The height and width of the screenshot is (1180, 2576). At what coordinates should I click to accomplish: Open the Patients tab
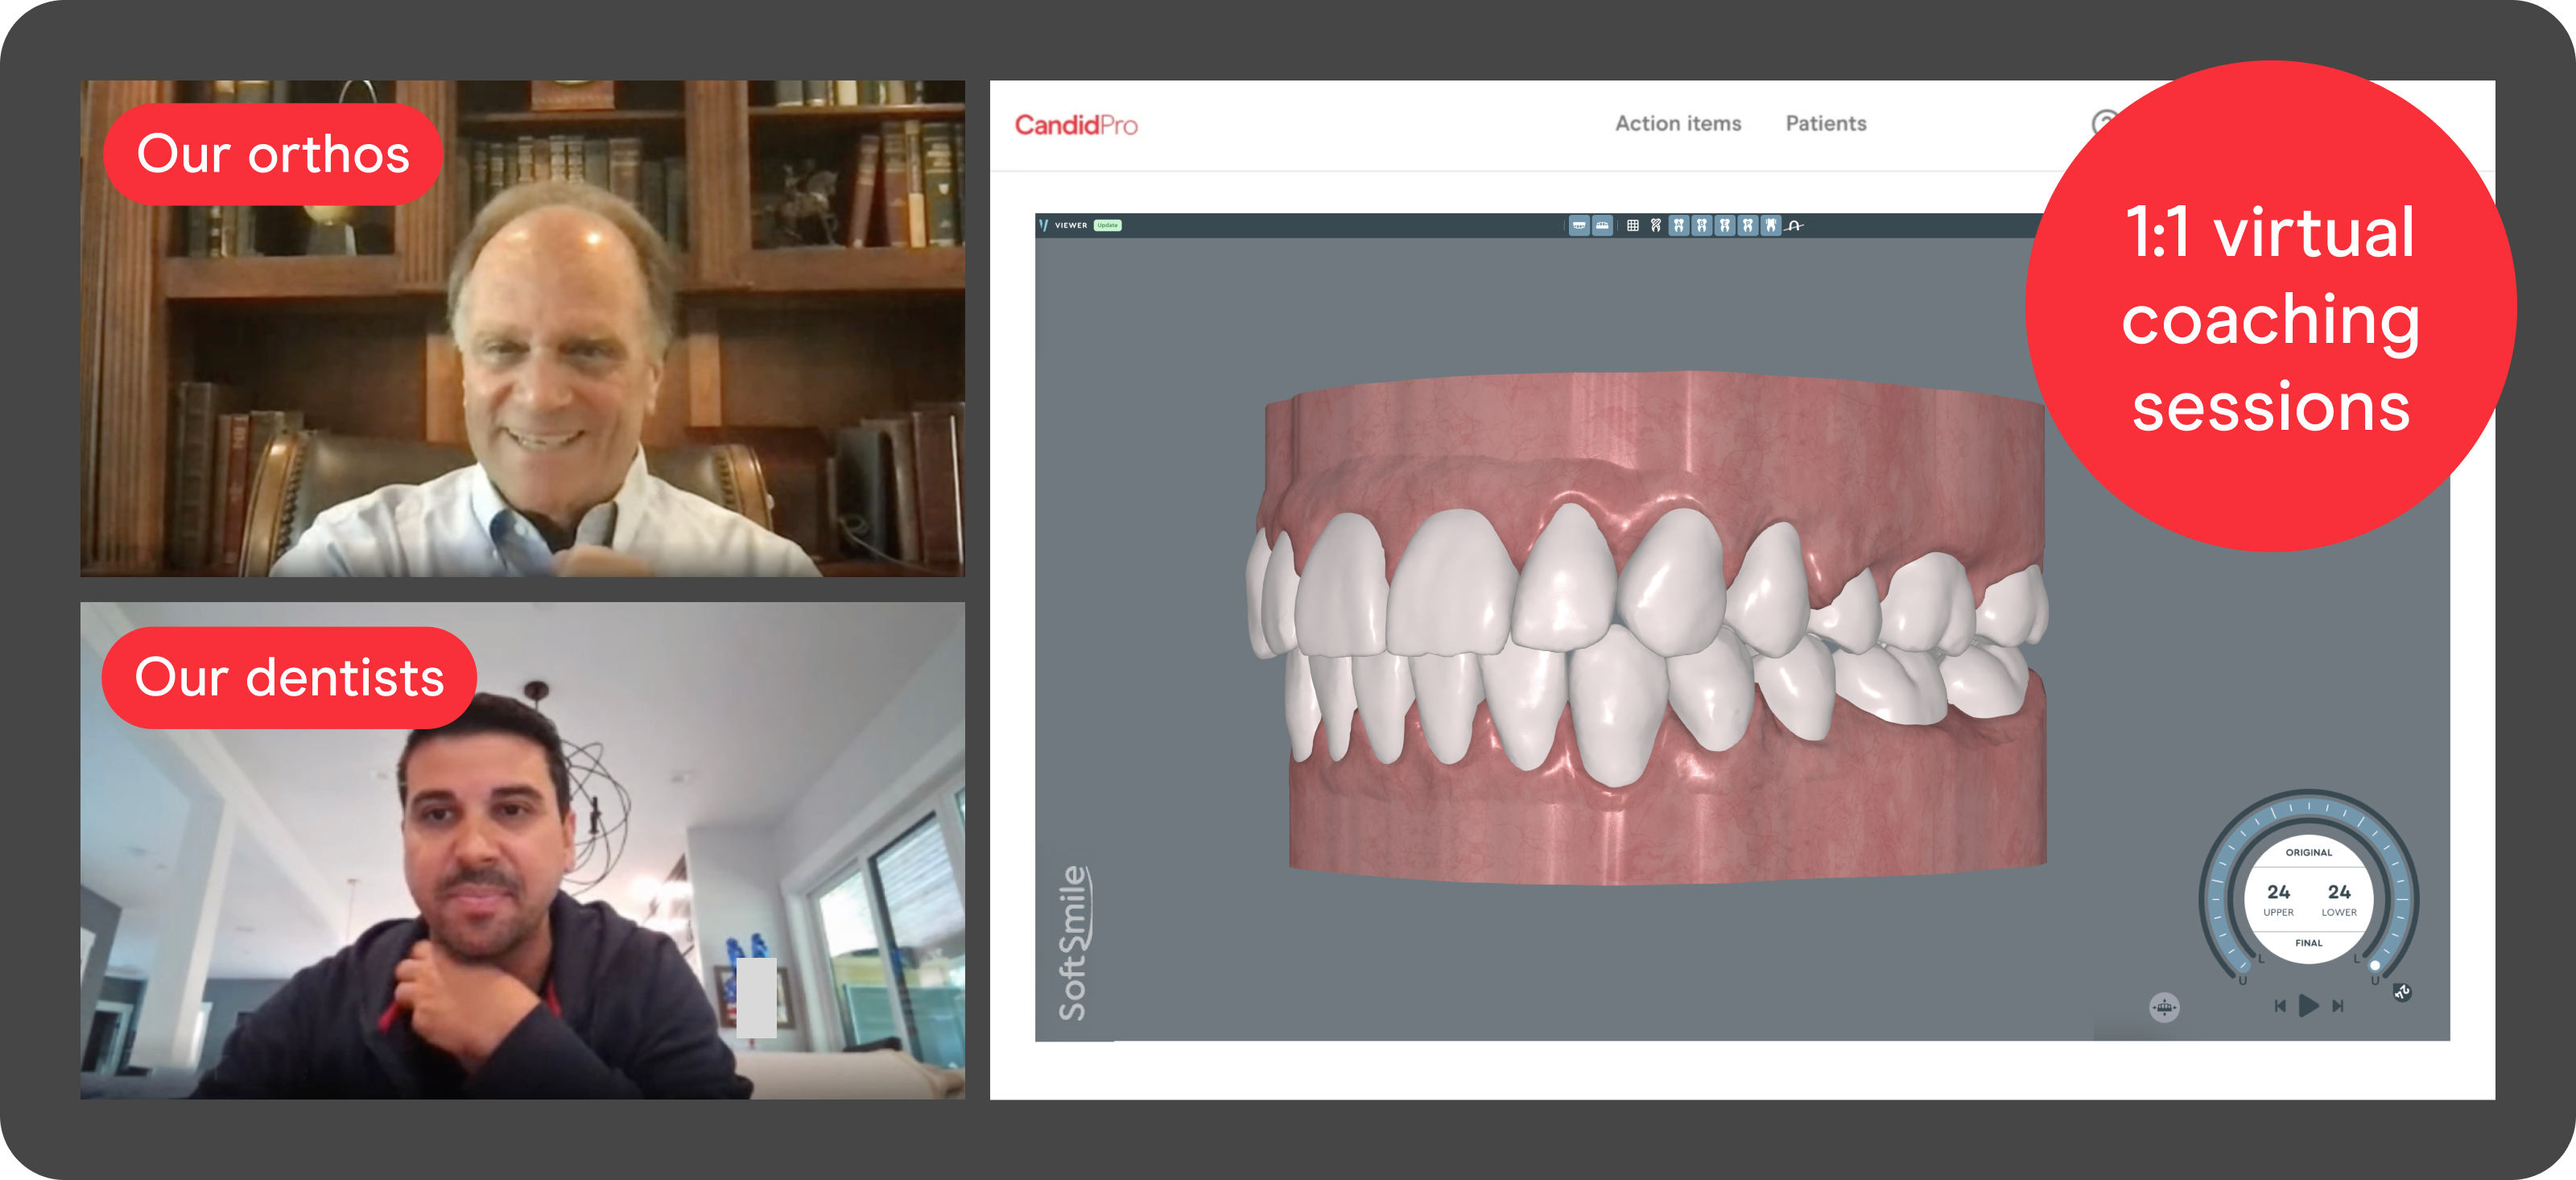[1826, 124]
